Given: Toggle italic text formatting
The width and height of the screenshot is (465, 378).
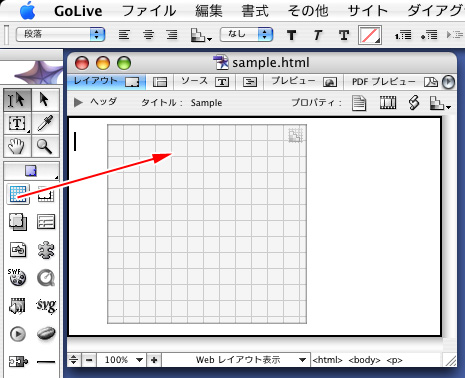Looking at the screenshot, I should [x=318, y=35].
